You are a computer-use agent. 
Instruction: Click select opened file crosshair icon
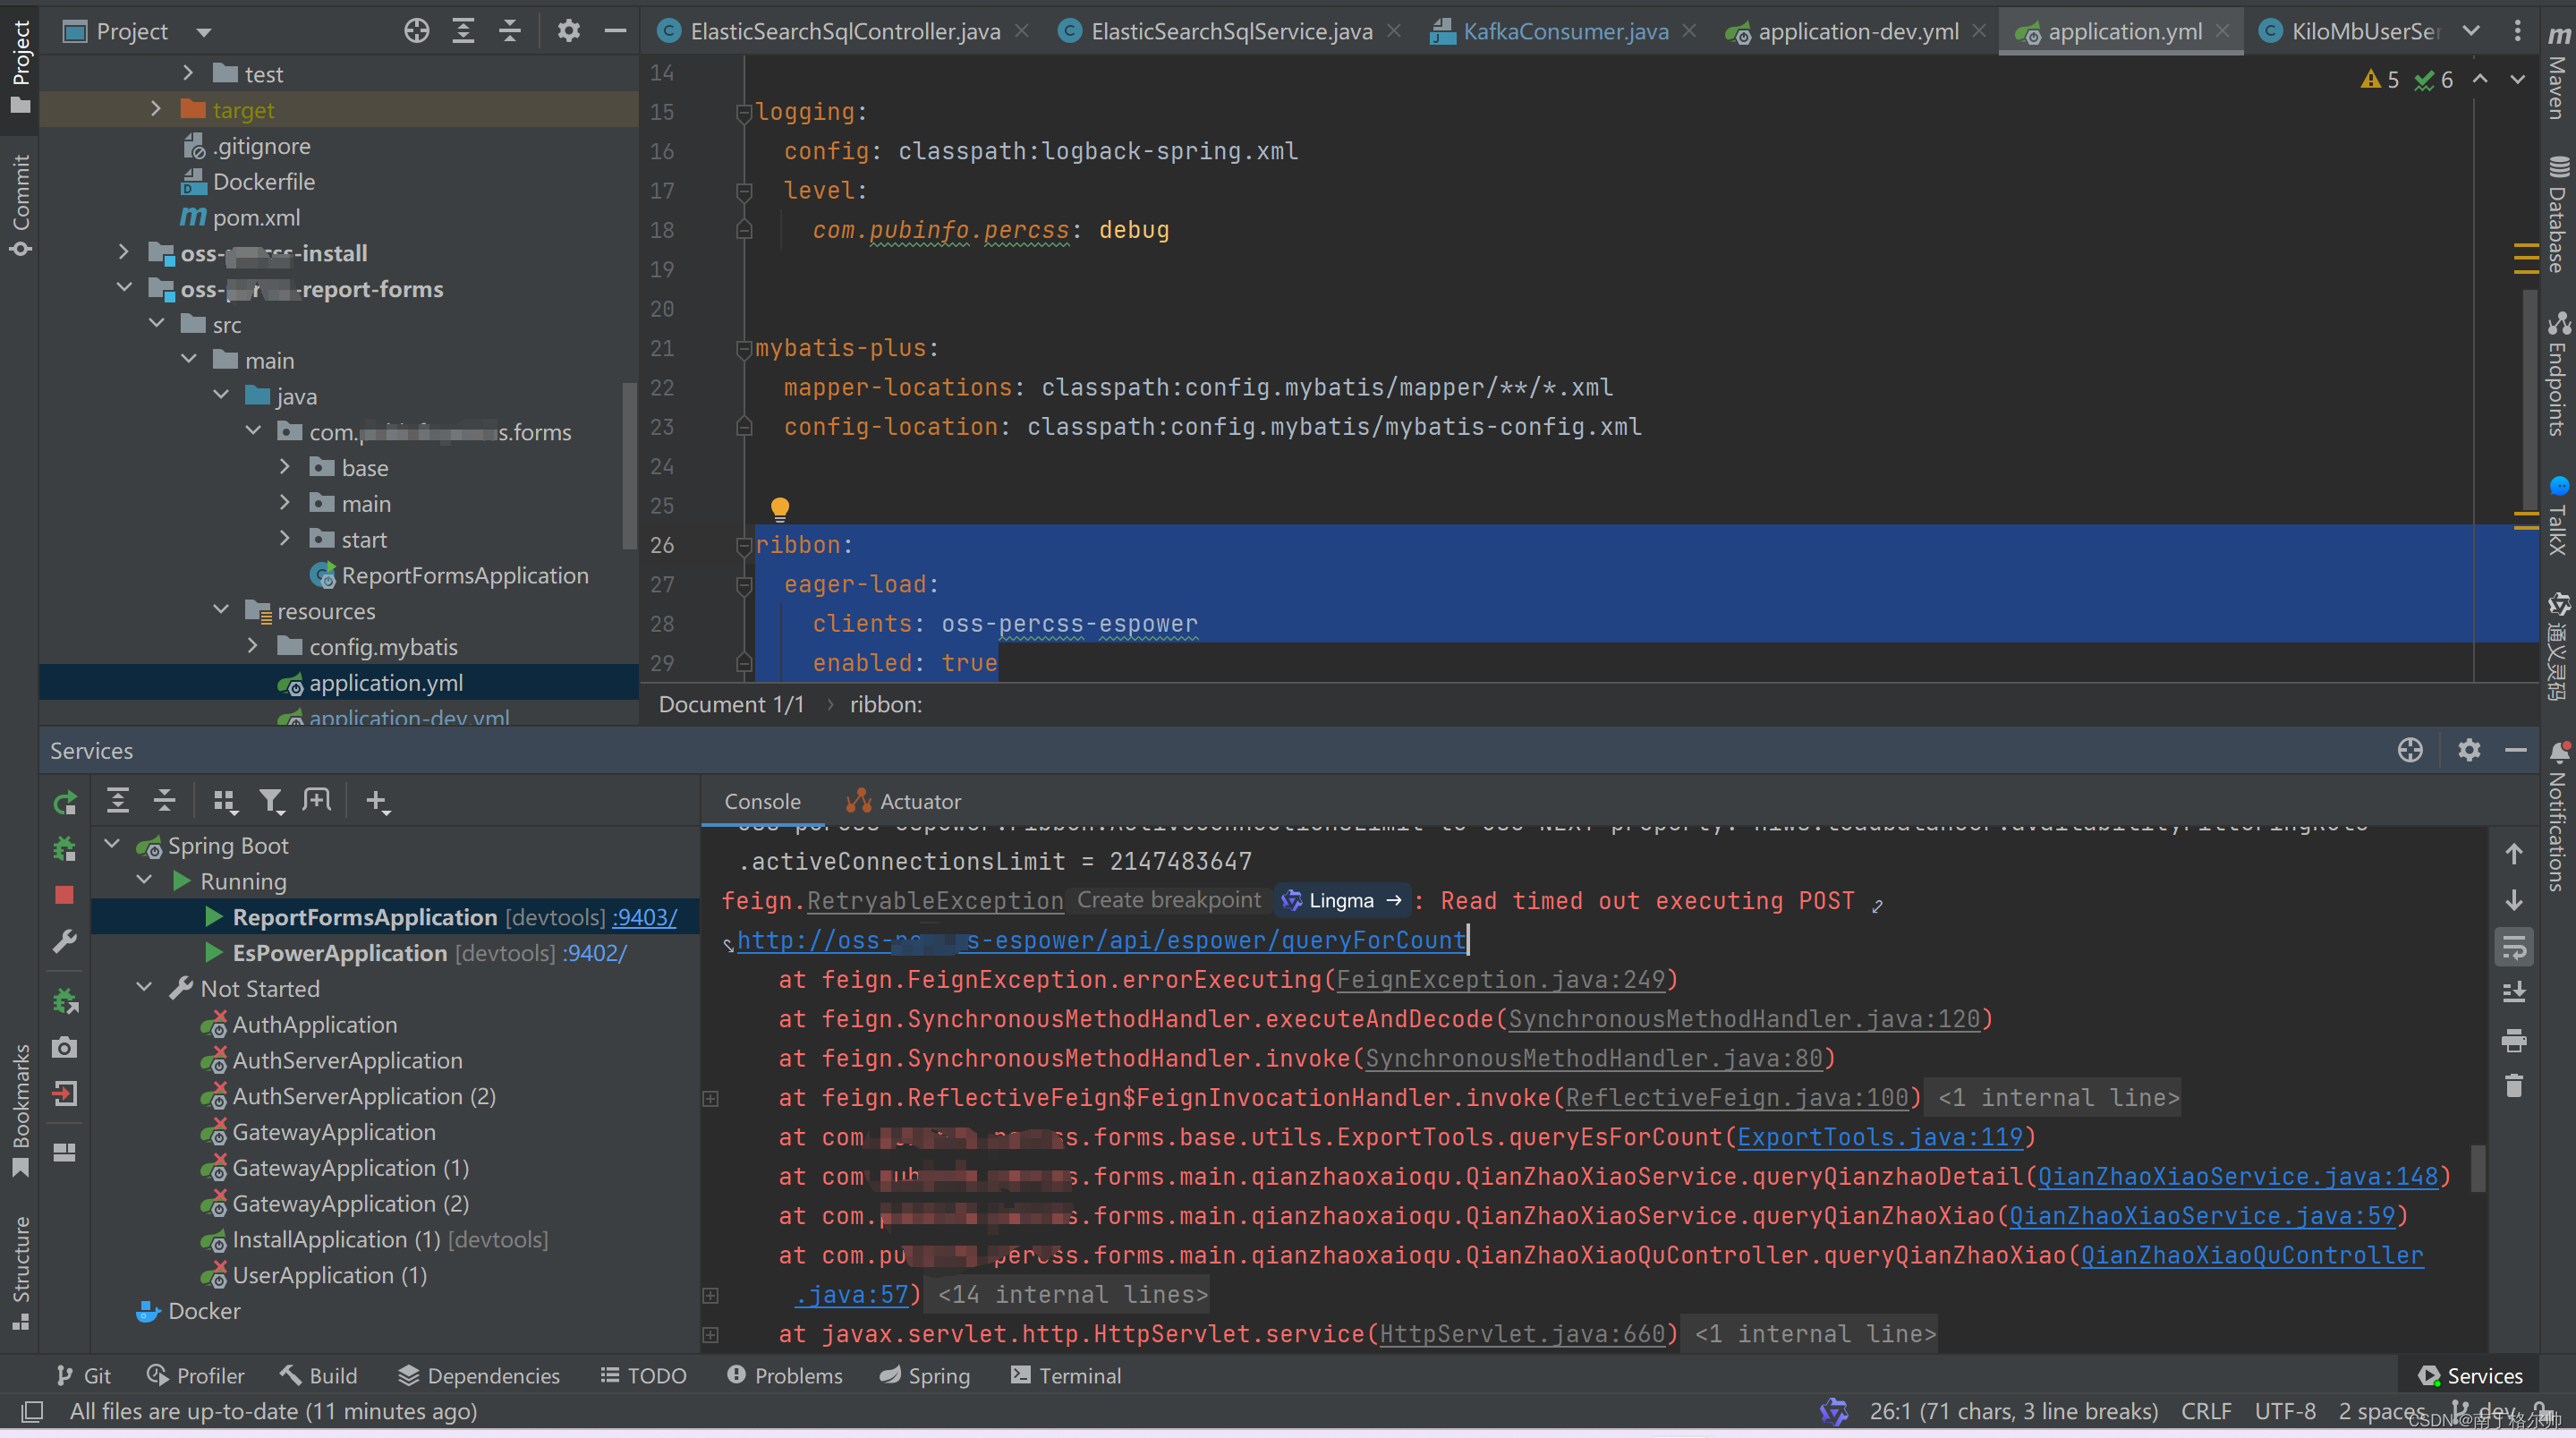click(x=417, y=31)
